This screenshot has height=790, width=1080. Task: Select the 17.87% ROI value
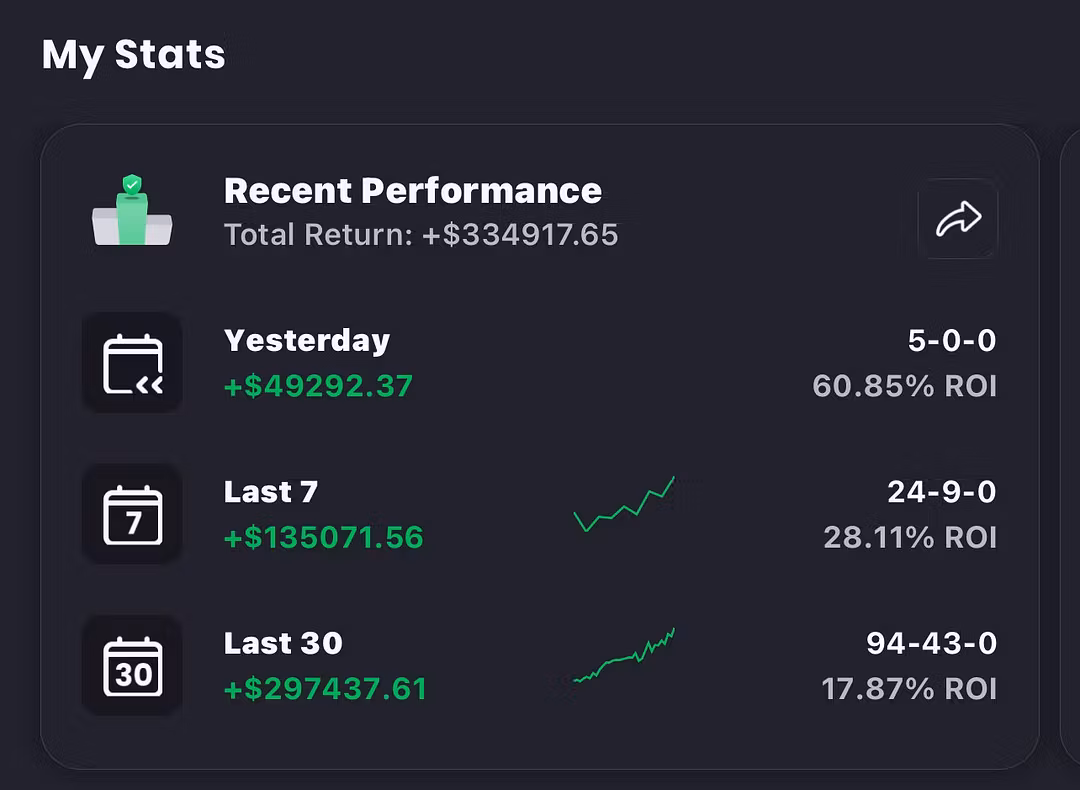coord(909,689)
